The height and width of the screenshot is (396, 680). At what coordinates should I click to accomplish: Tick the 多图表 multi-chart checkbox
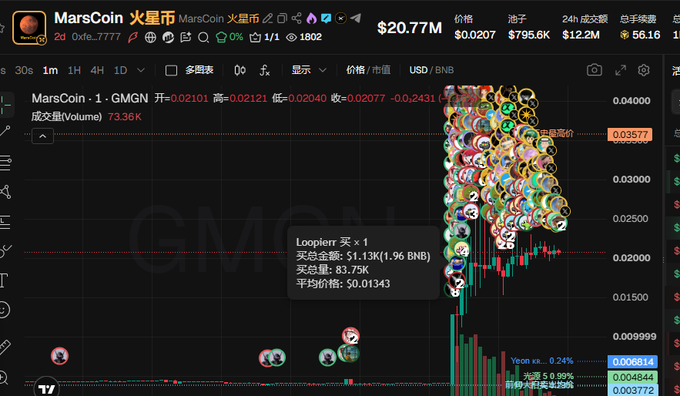(x=171, y=70)
